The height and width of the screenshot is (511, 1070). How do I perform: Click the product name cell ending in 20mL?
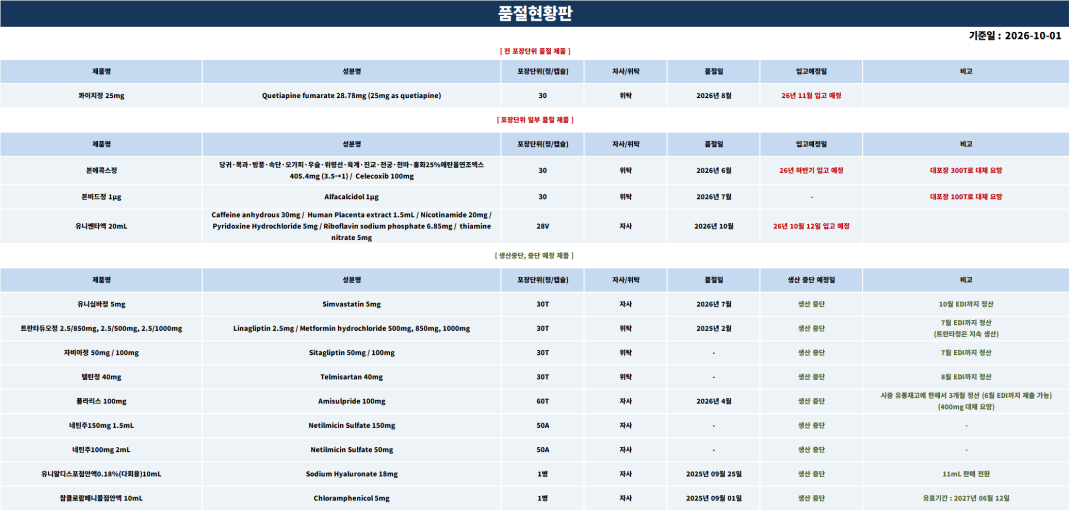coord(101,226)
